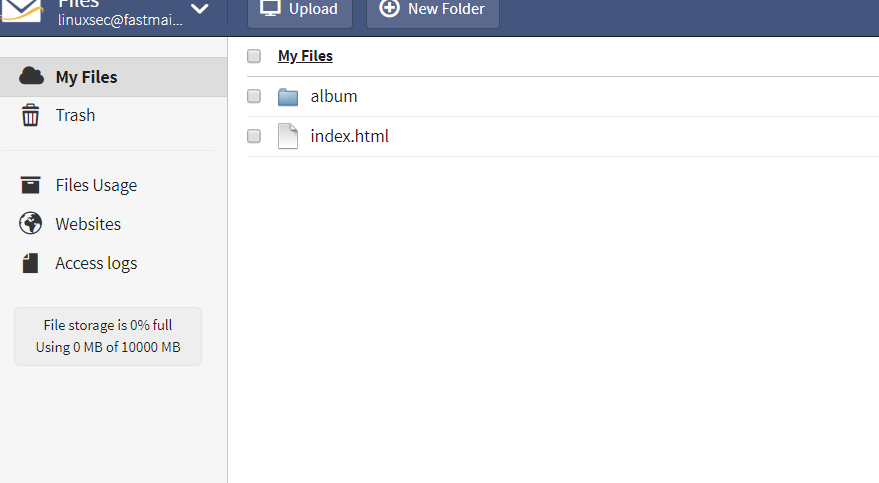Expand the account switcher chevron
The image size is (879, 483).
click(x=200, y=9)
